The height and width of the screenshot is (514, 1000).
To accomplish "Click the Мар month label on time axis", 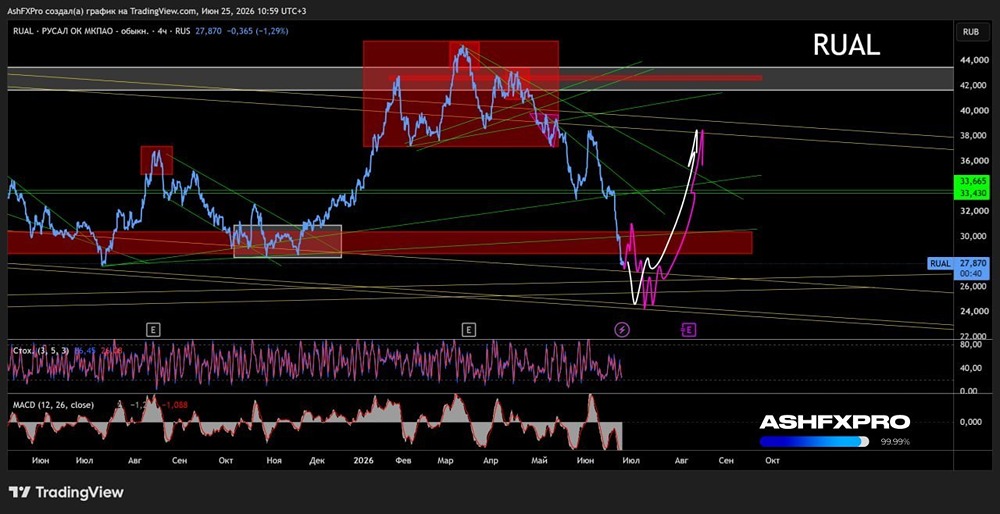I will pyautogui.click(x=445, y=460).
